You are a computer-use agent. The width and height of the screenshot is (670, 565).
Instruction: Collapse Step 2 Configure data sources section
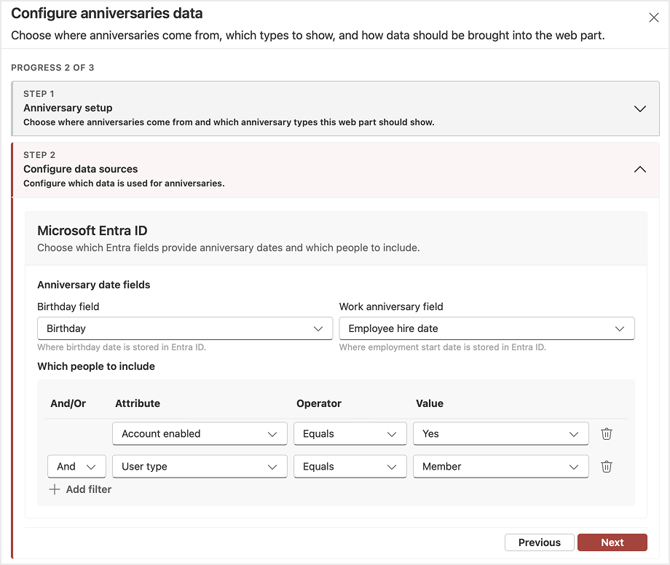639,169
